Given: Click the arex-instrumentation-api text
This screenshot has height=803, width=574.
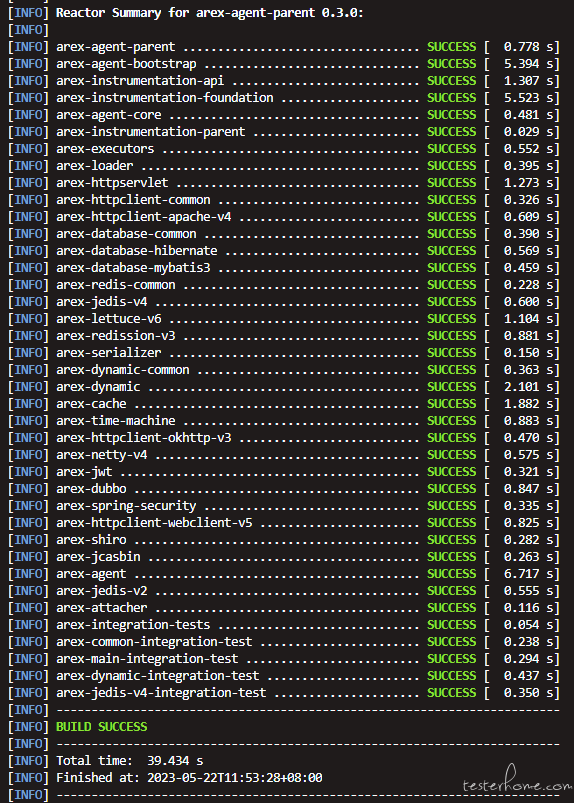Looking at the screenshot, I should click(x=140, y=80).
